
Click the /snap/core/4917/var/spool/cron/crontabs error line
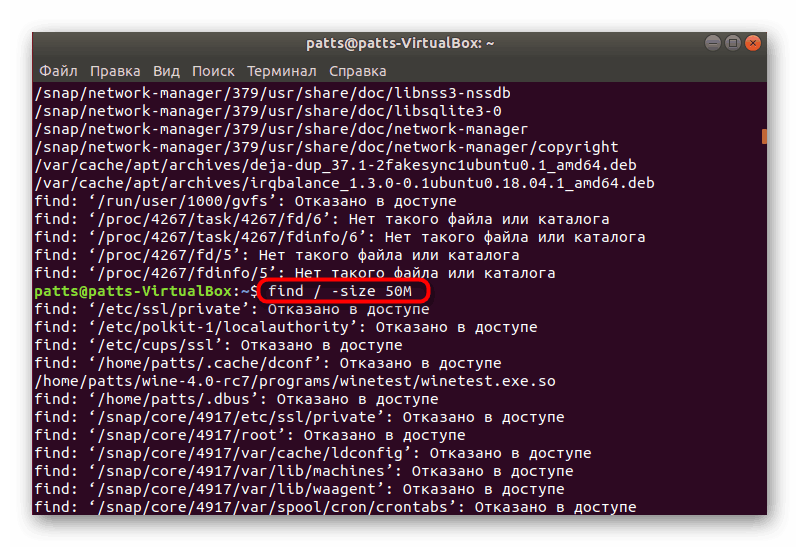[336, 507]
